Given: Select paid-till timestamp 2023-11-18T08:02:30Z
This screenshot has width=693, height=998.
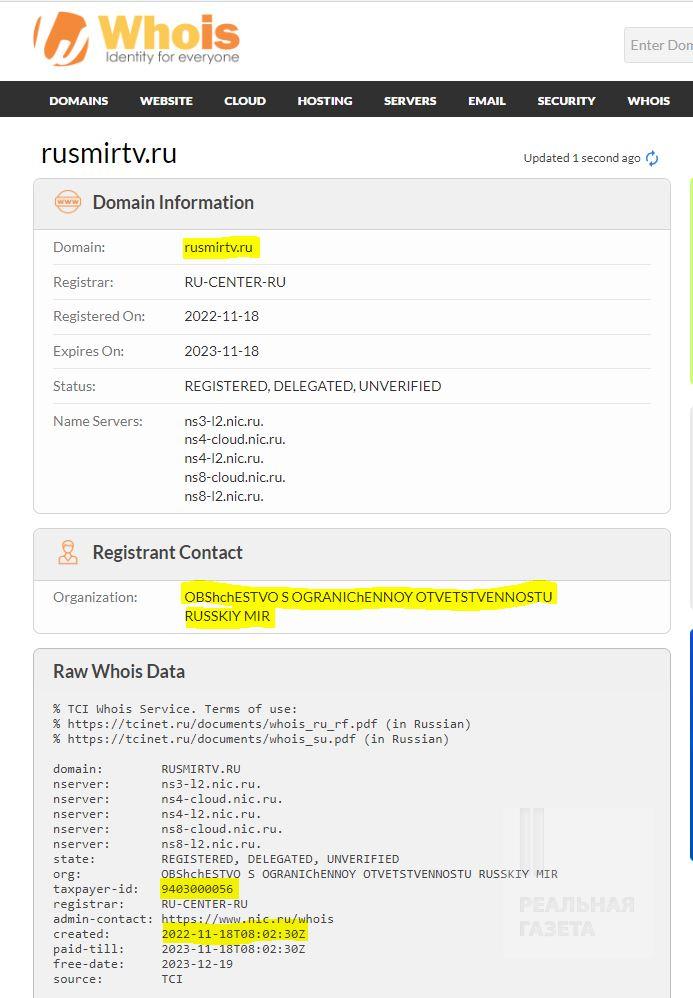Looking at the screenshot, I should click(x=234, y=949).
